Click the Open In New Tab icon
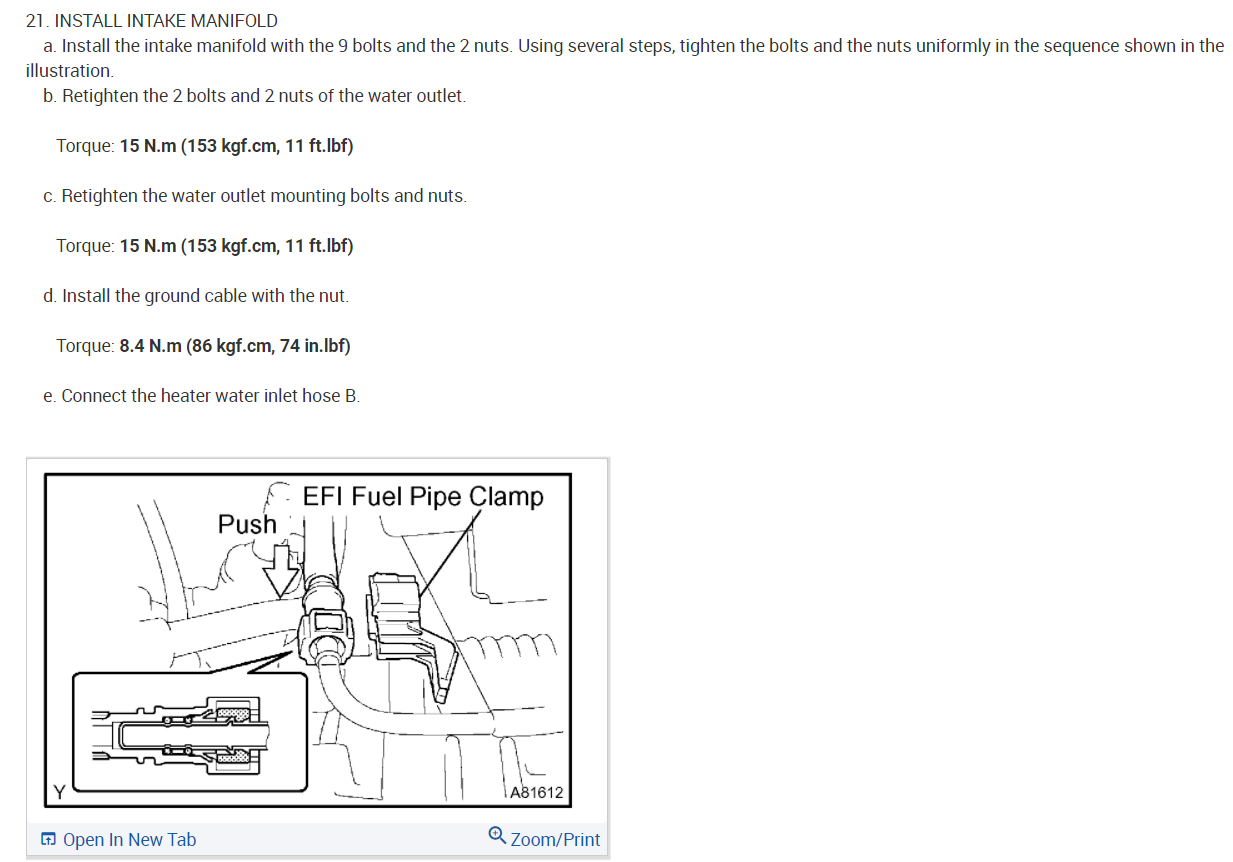The height and width of the screenshot is (862, 1233). [48, 839]
